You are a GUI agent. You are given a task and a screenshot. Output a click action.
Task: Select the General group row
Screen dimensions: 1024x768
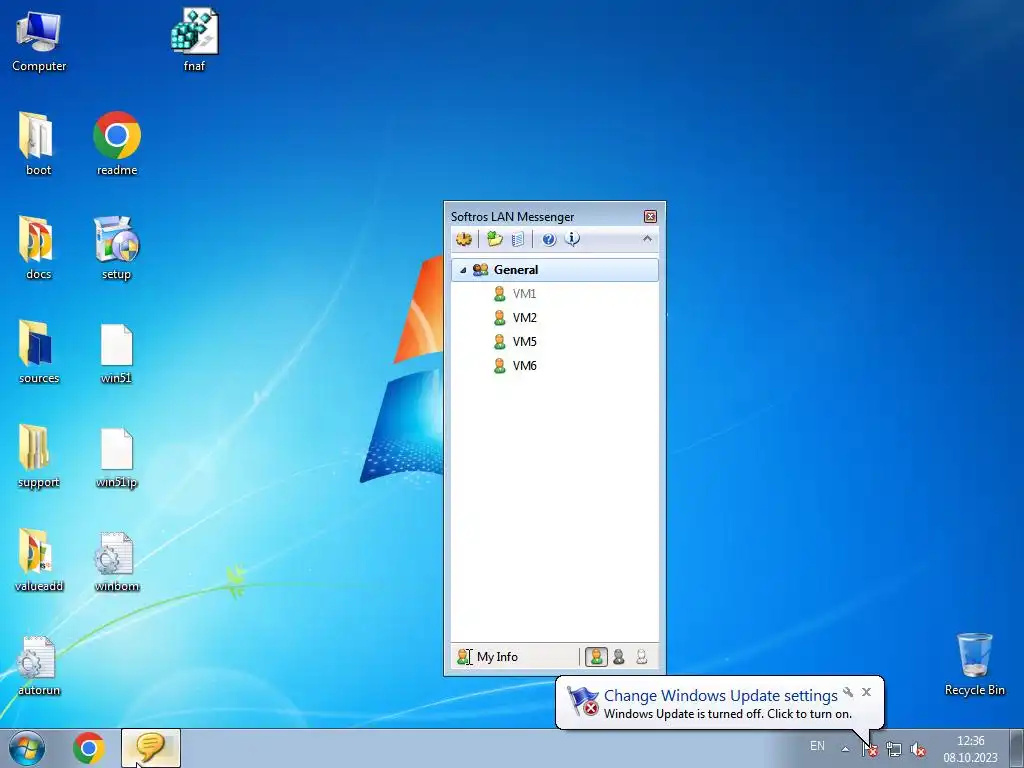pos(554,270)
